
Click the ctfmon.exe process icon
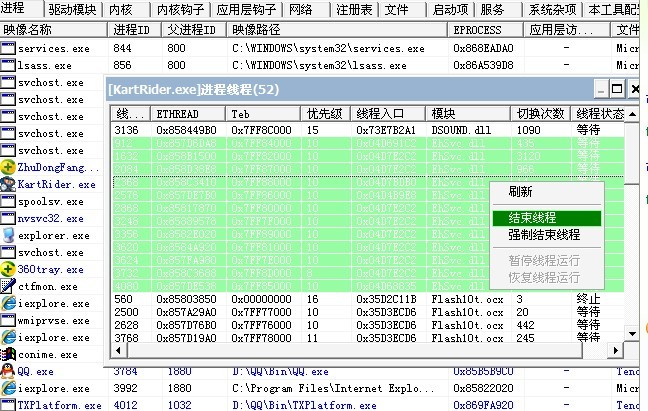pyautogui.click(x=8, y=287)
